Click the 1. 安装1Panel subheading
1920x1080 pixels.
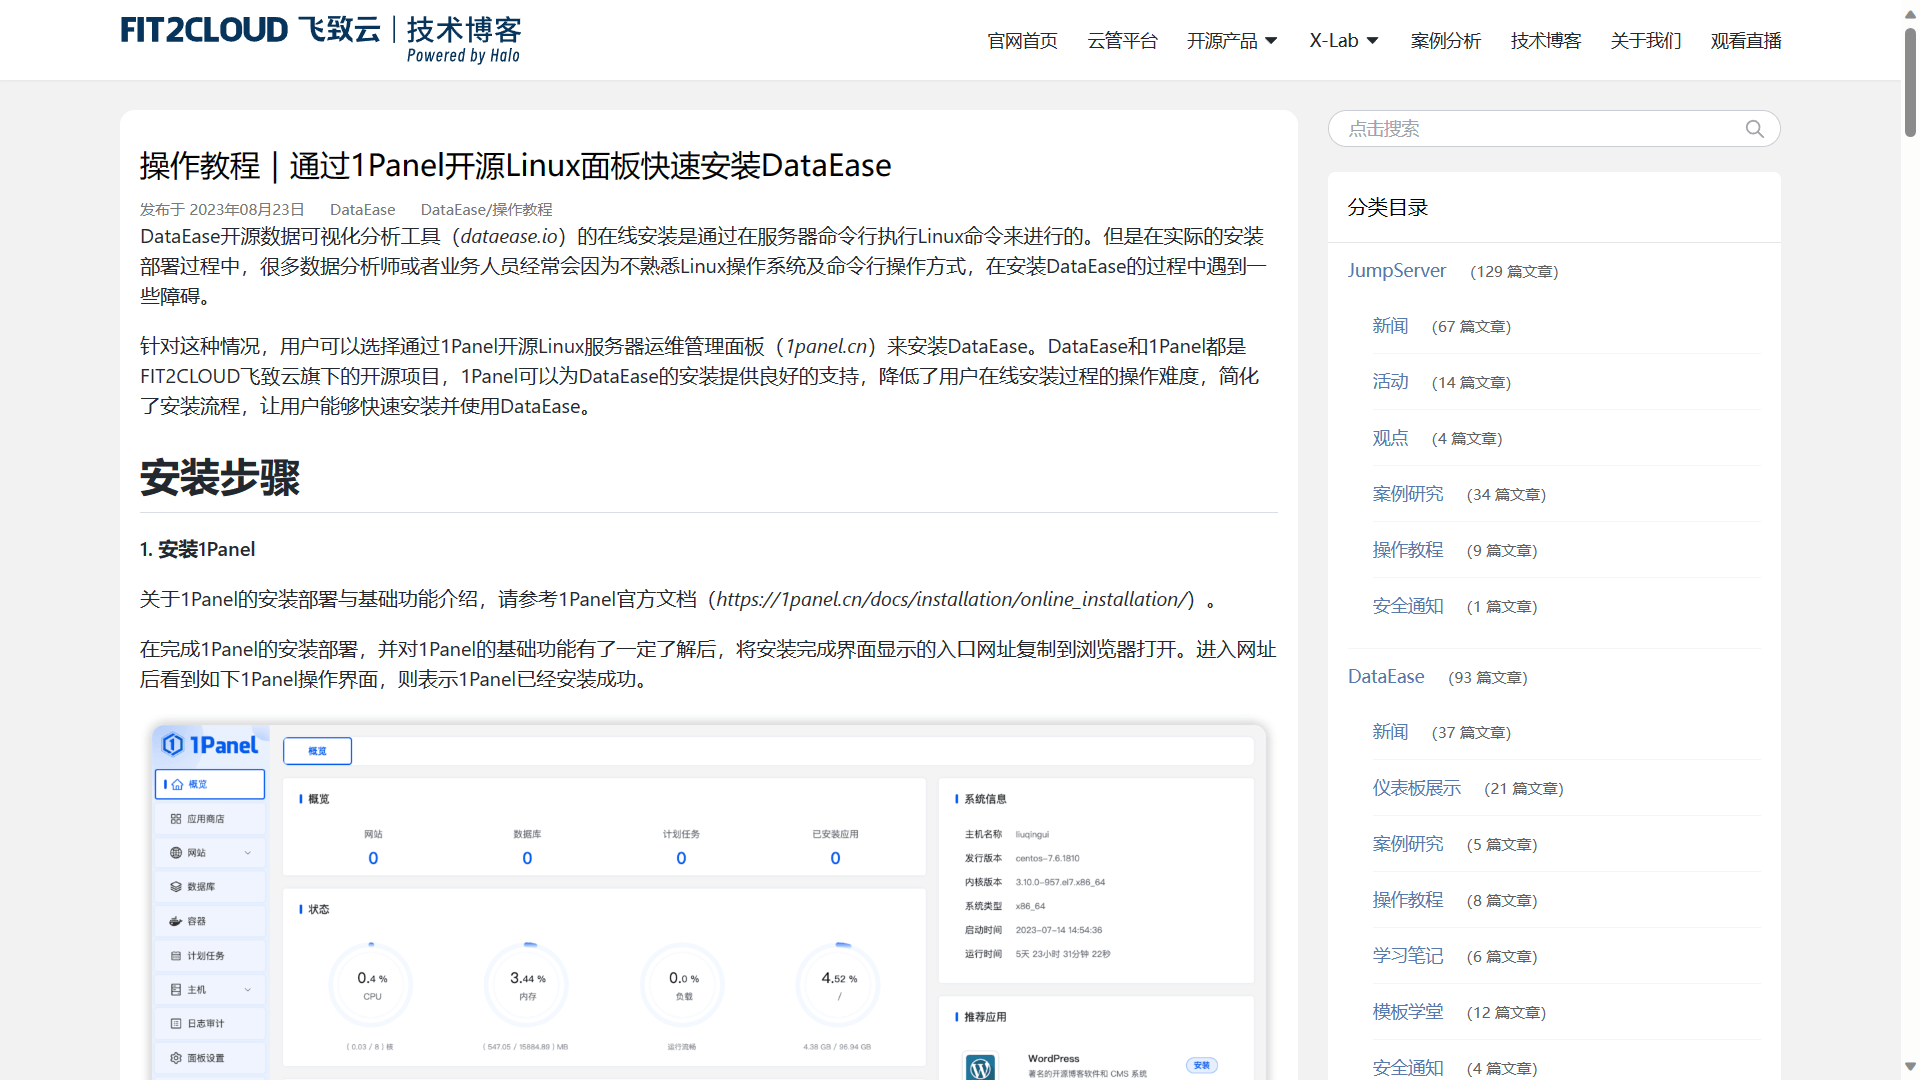click(198, 549)
